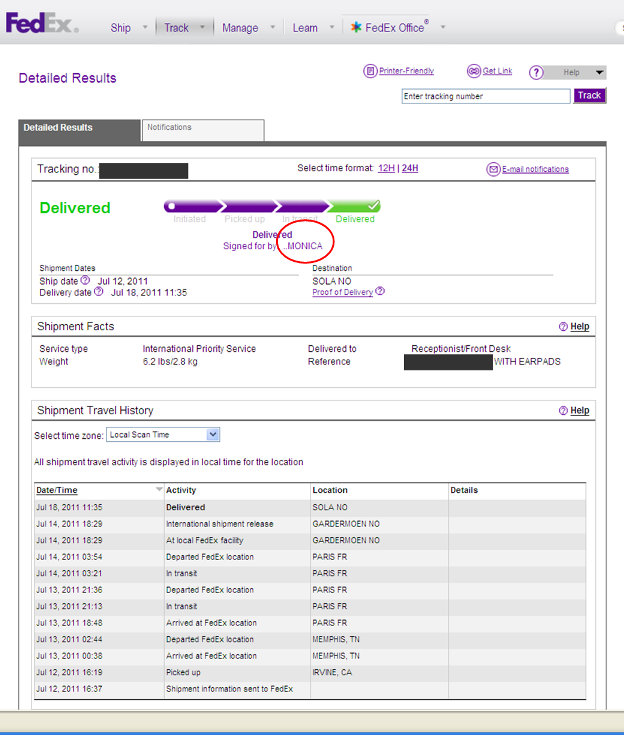Click the E-mail notifications envelope icon
The image size is (624, 735).
(493, 169)
